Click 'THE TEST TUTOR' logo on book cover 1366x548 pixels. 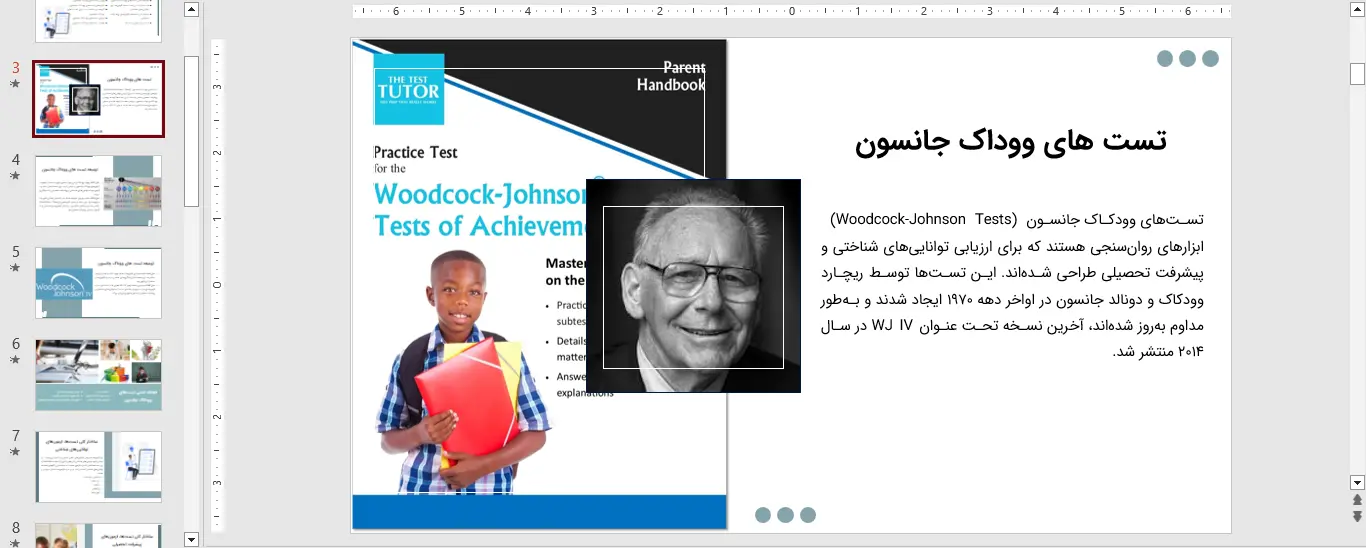click(x=408, y=88)
